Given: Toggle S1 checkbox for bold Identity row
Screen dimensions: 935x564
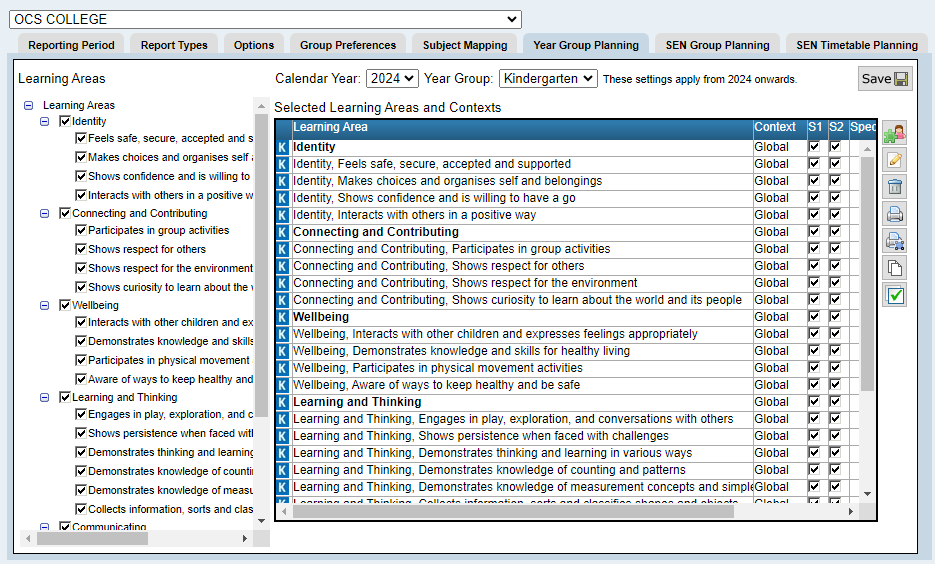Looking at the screenshot, I should [x=814, y=147].
